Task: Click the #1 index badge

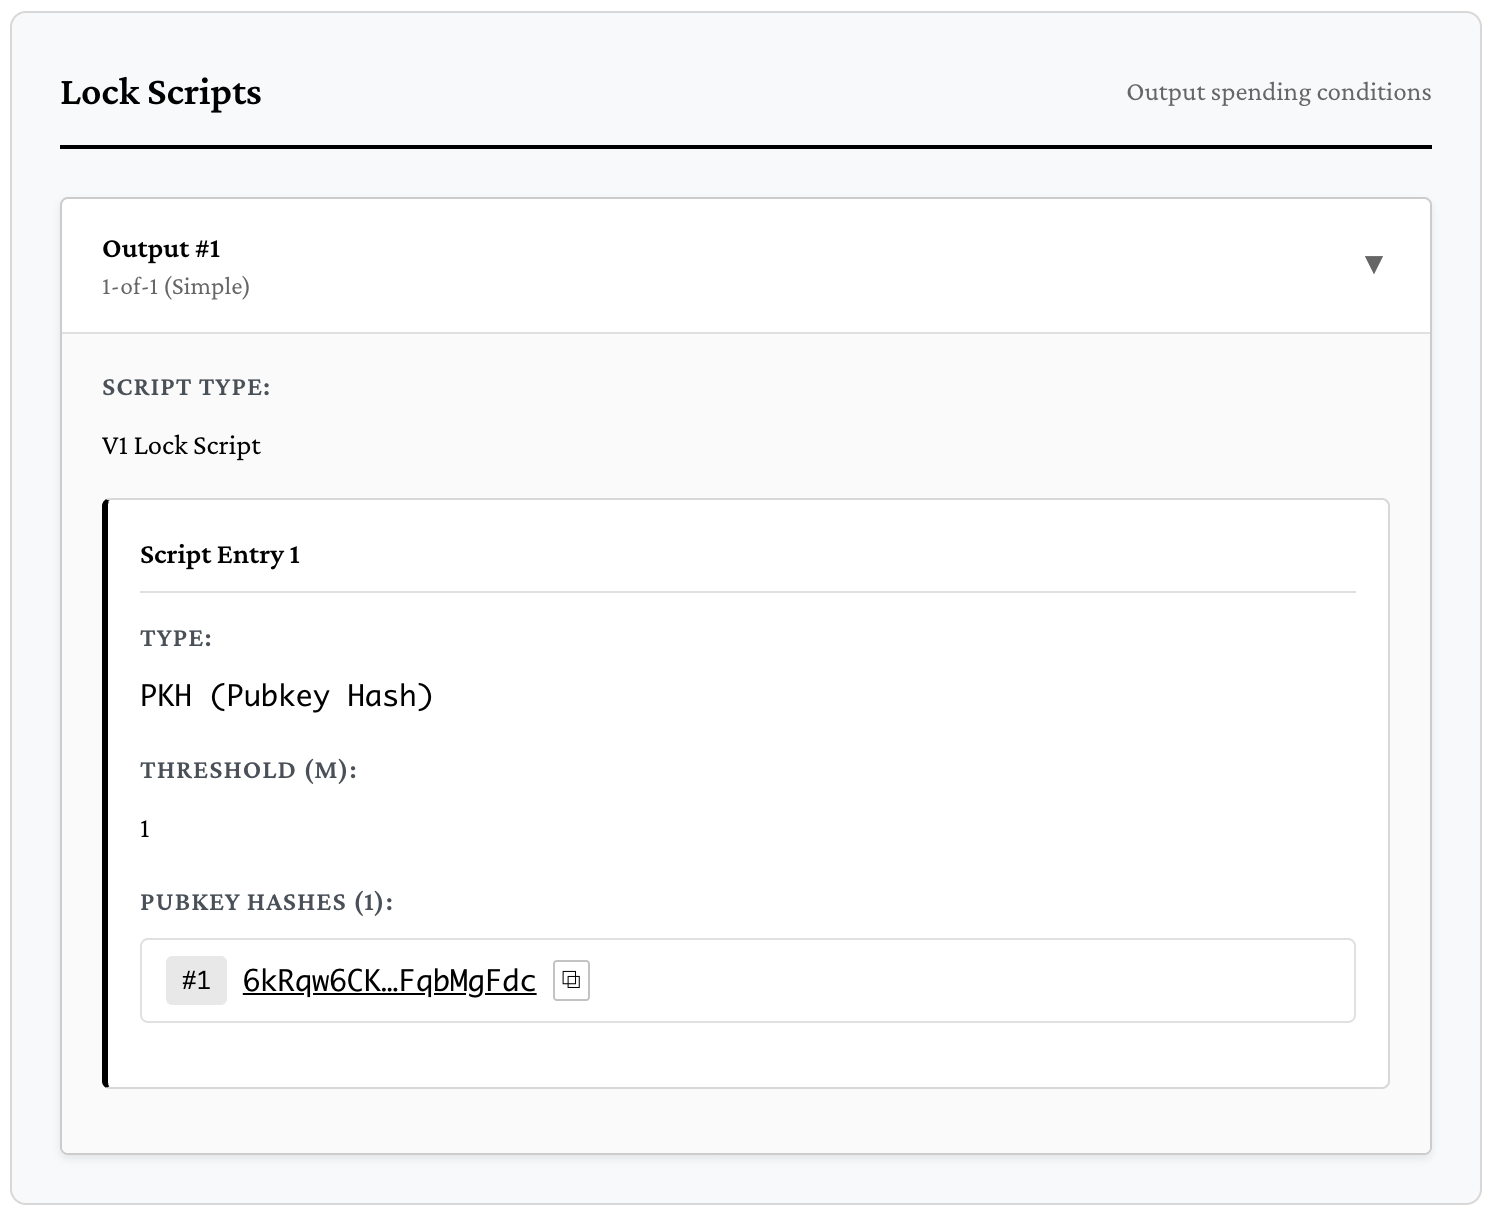Action: (196, 980)
